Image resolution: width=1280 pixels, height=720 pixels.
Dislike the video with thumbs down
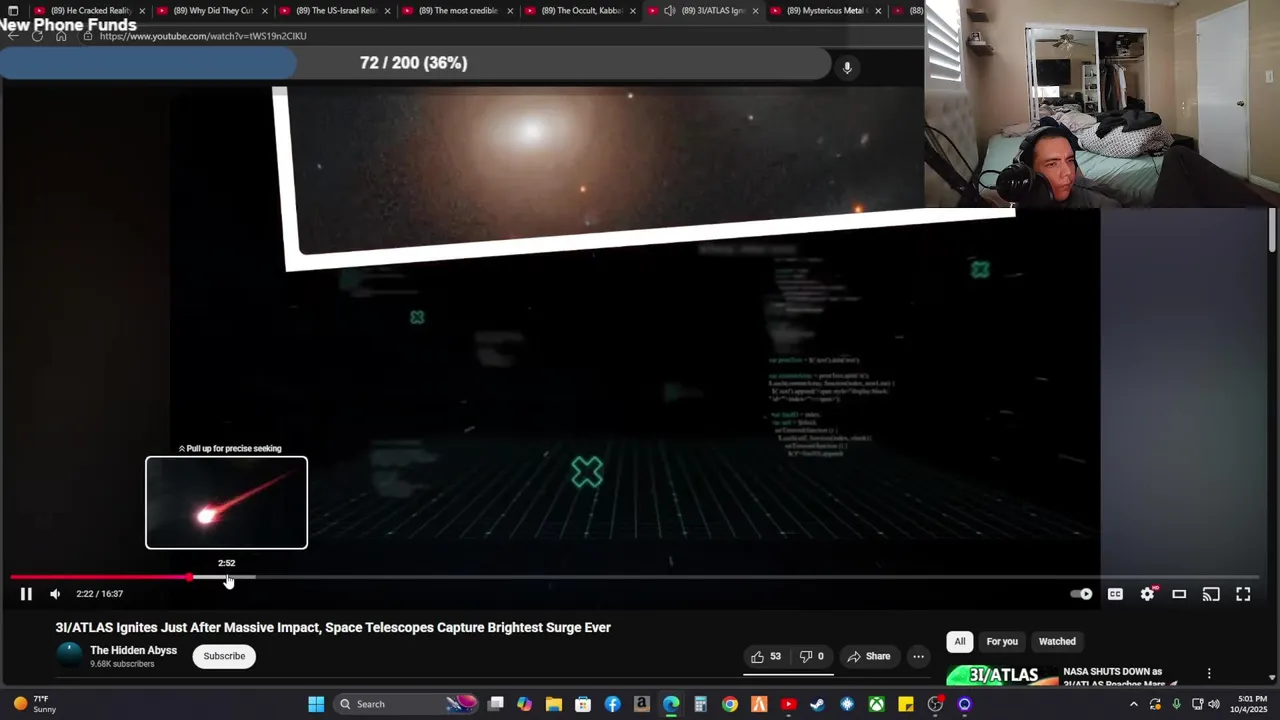pyautogui.click(x=812, y=656)
